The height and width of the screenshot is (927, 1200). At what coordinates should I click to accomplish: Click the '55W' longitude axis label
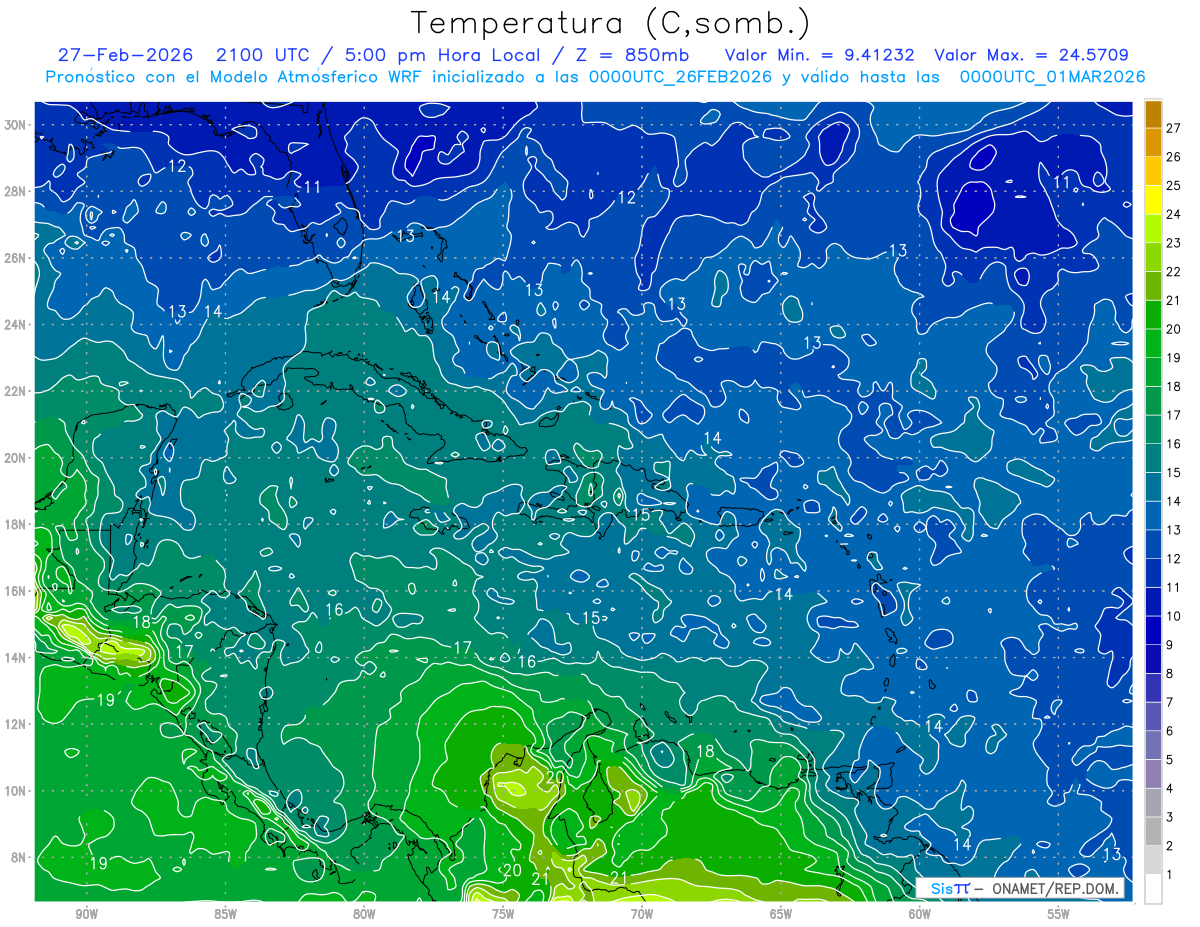pyautogui.click(x=1059, y=914)
